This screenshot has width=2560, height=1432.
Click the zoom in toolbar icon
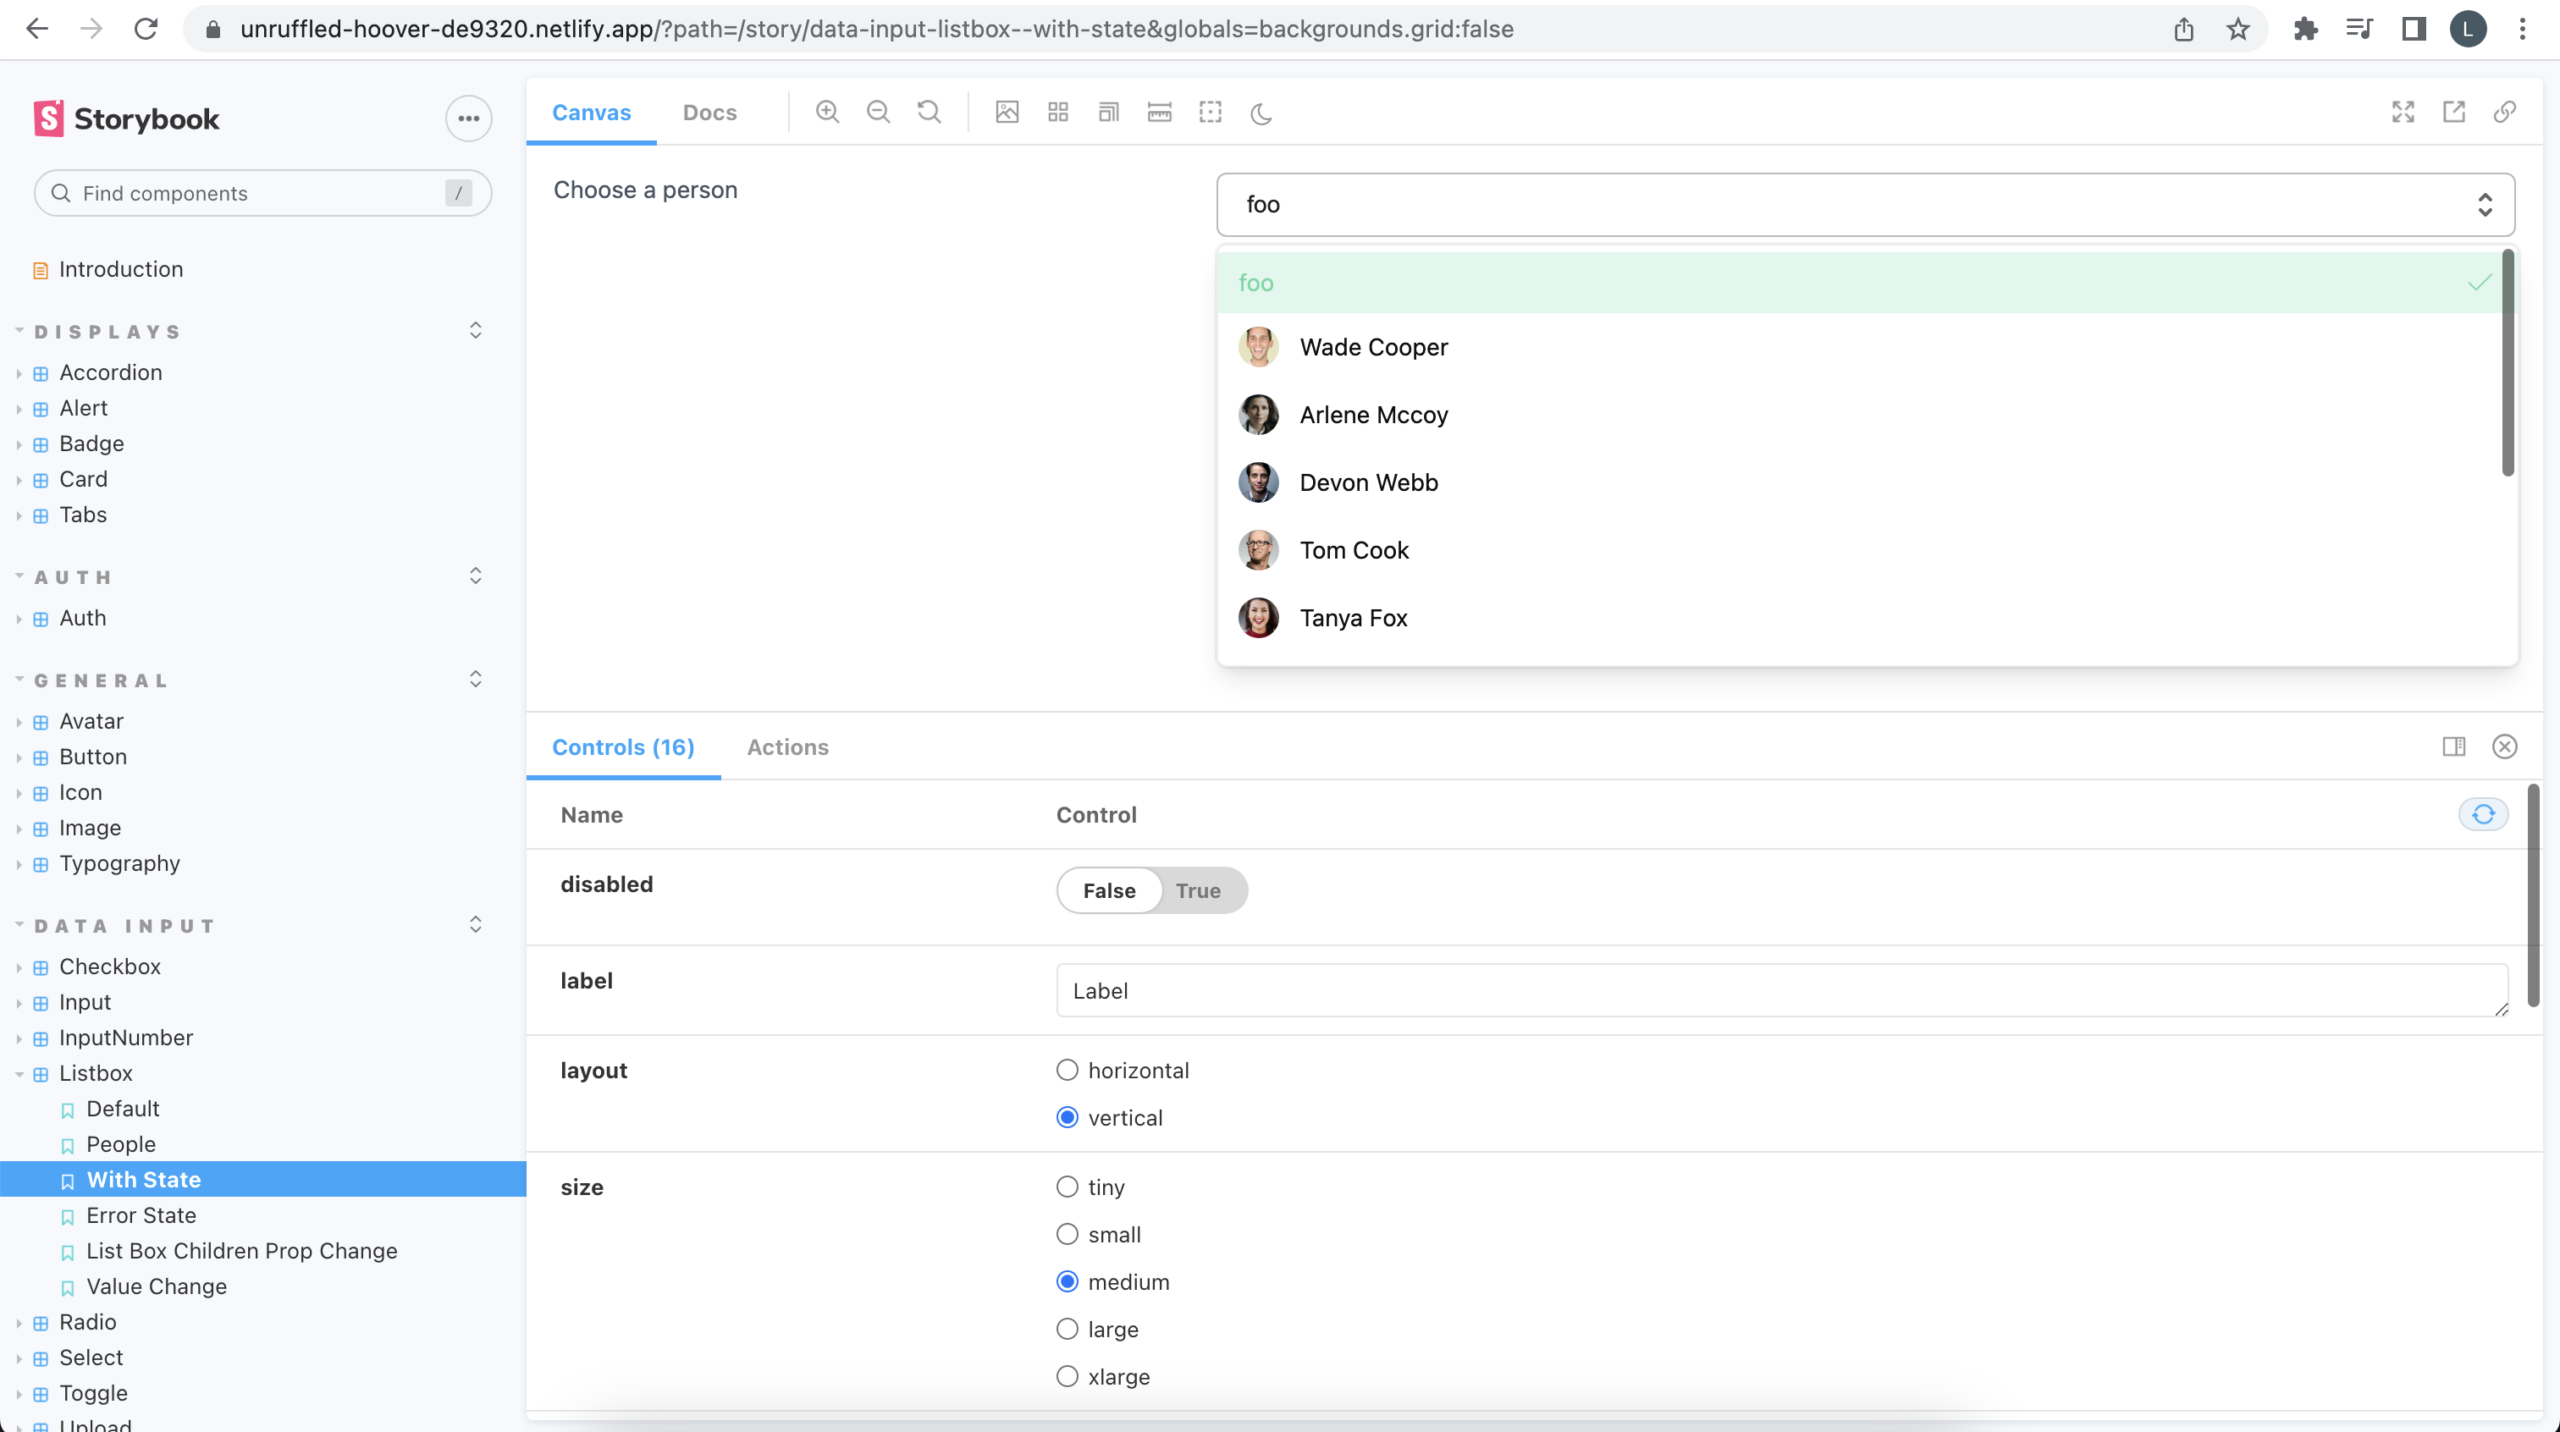click(x=827, y=112)
